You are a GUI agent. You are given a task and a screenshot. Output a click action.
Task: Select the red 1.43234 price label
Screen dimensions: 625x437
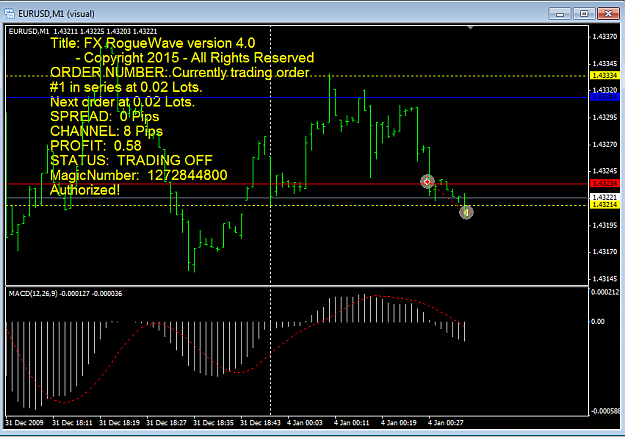pyautogui.click(x=604, y=183)
